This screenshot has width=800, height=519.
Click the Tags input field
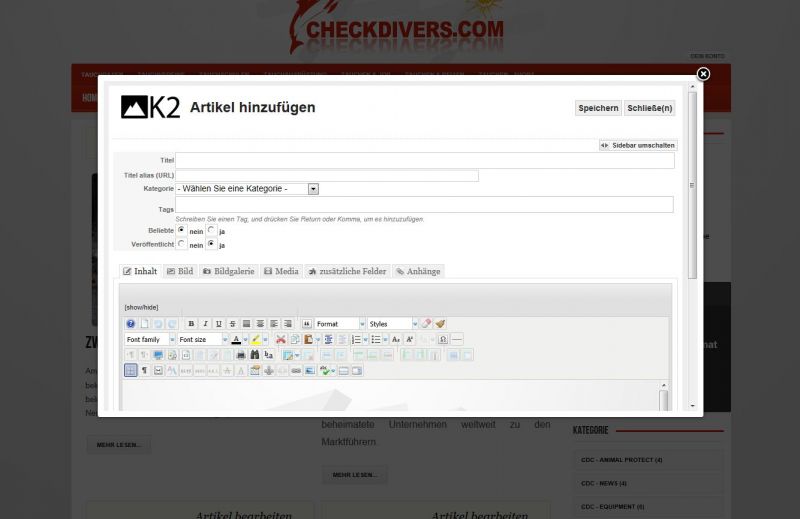click(x=424, y=205)
